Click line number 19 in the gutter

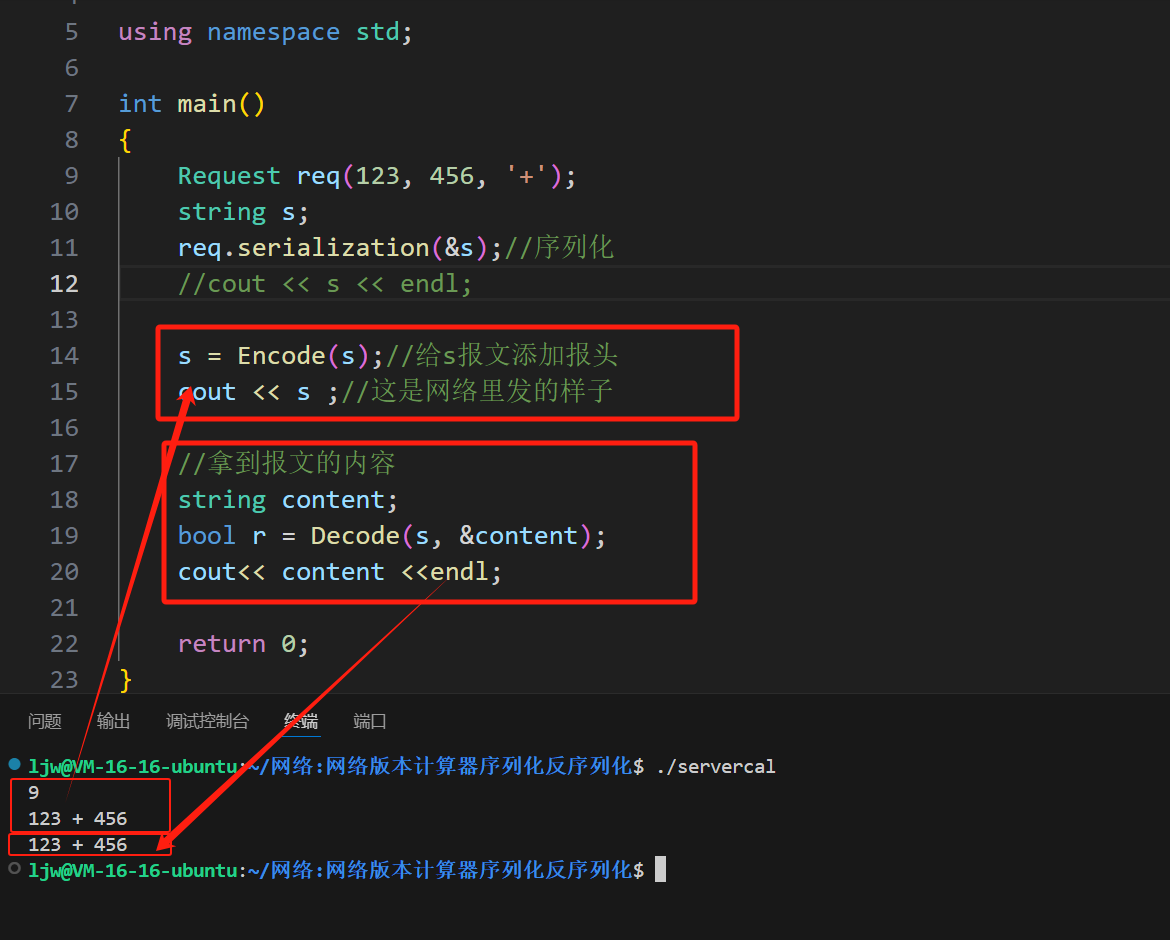[x=64, y=536]
